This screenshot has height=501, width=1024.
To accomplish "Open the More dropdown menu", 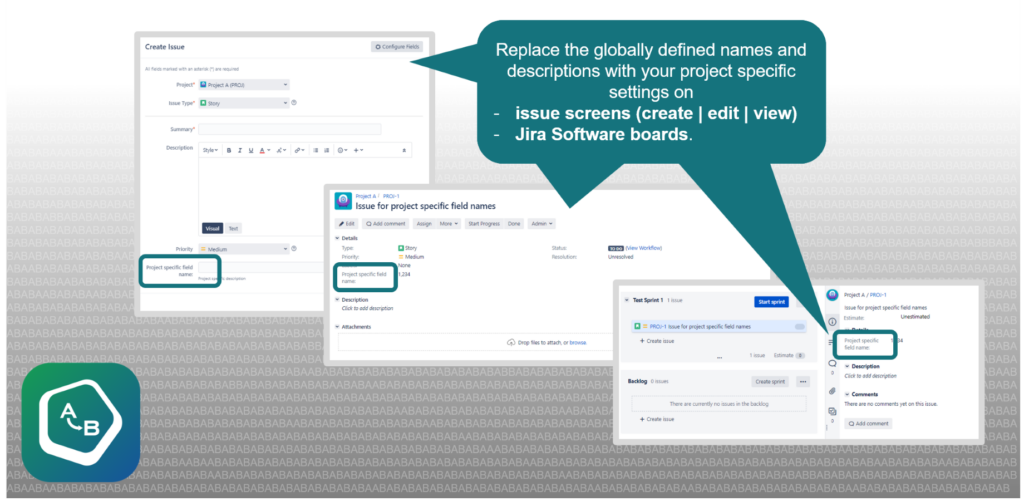I will click(x=449, y=223).
